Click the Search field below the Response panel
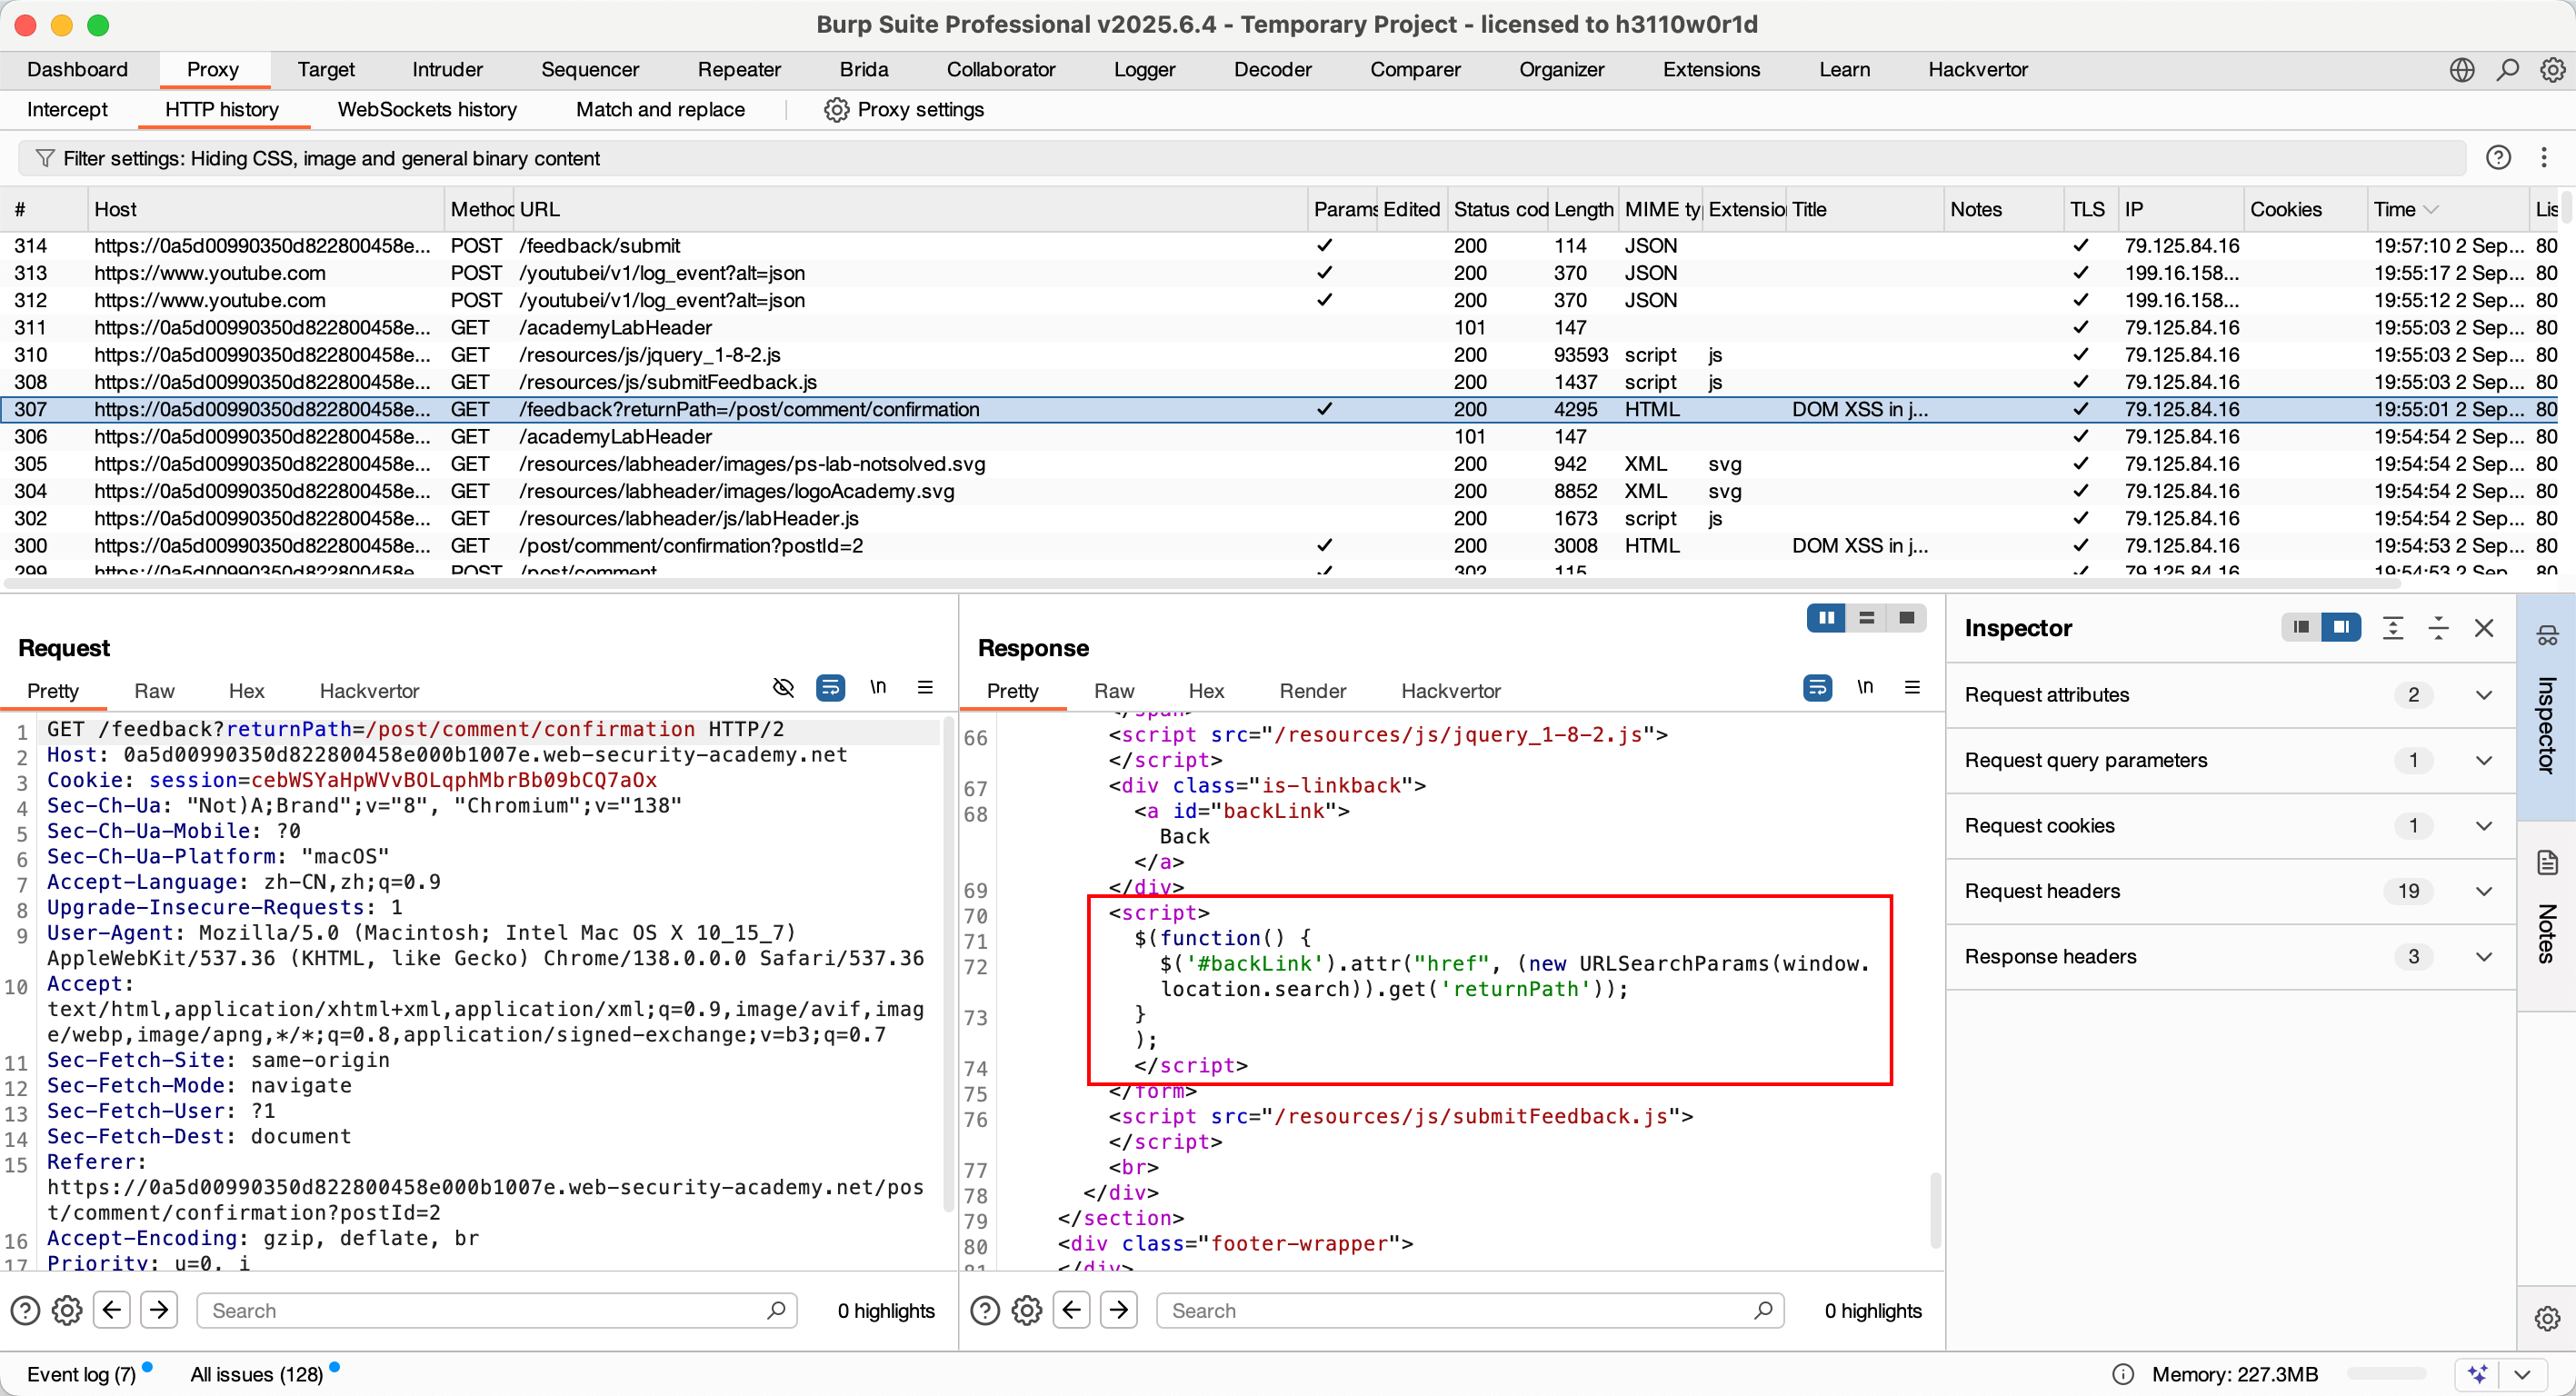2576x1396 pixels. click(x=1450, y=1310)
